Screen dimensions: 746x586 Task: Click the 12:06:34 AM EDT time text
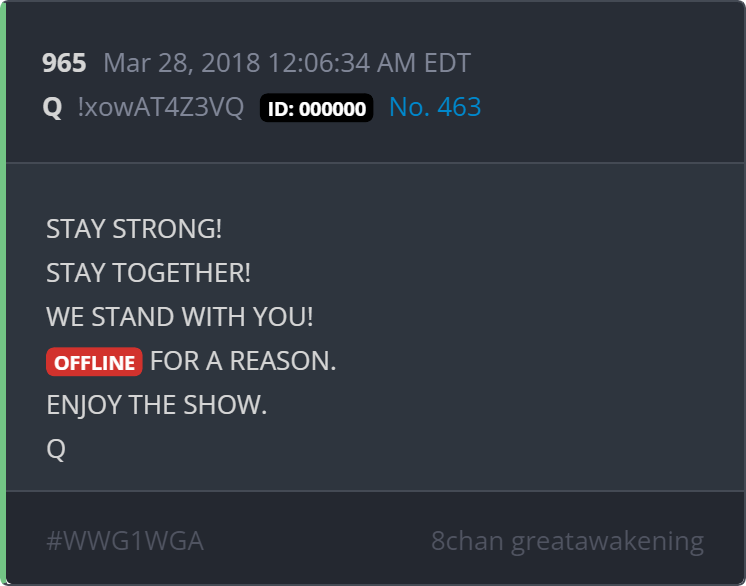370,63
